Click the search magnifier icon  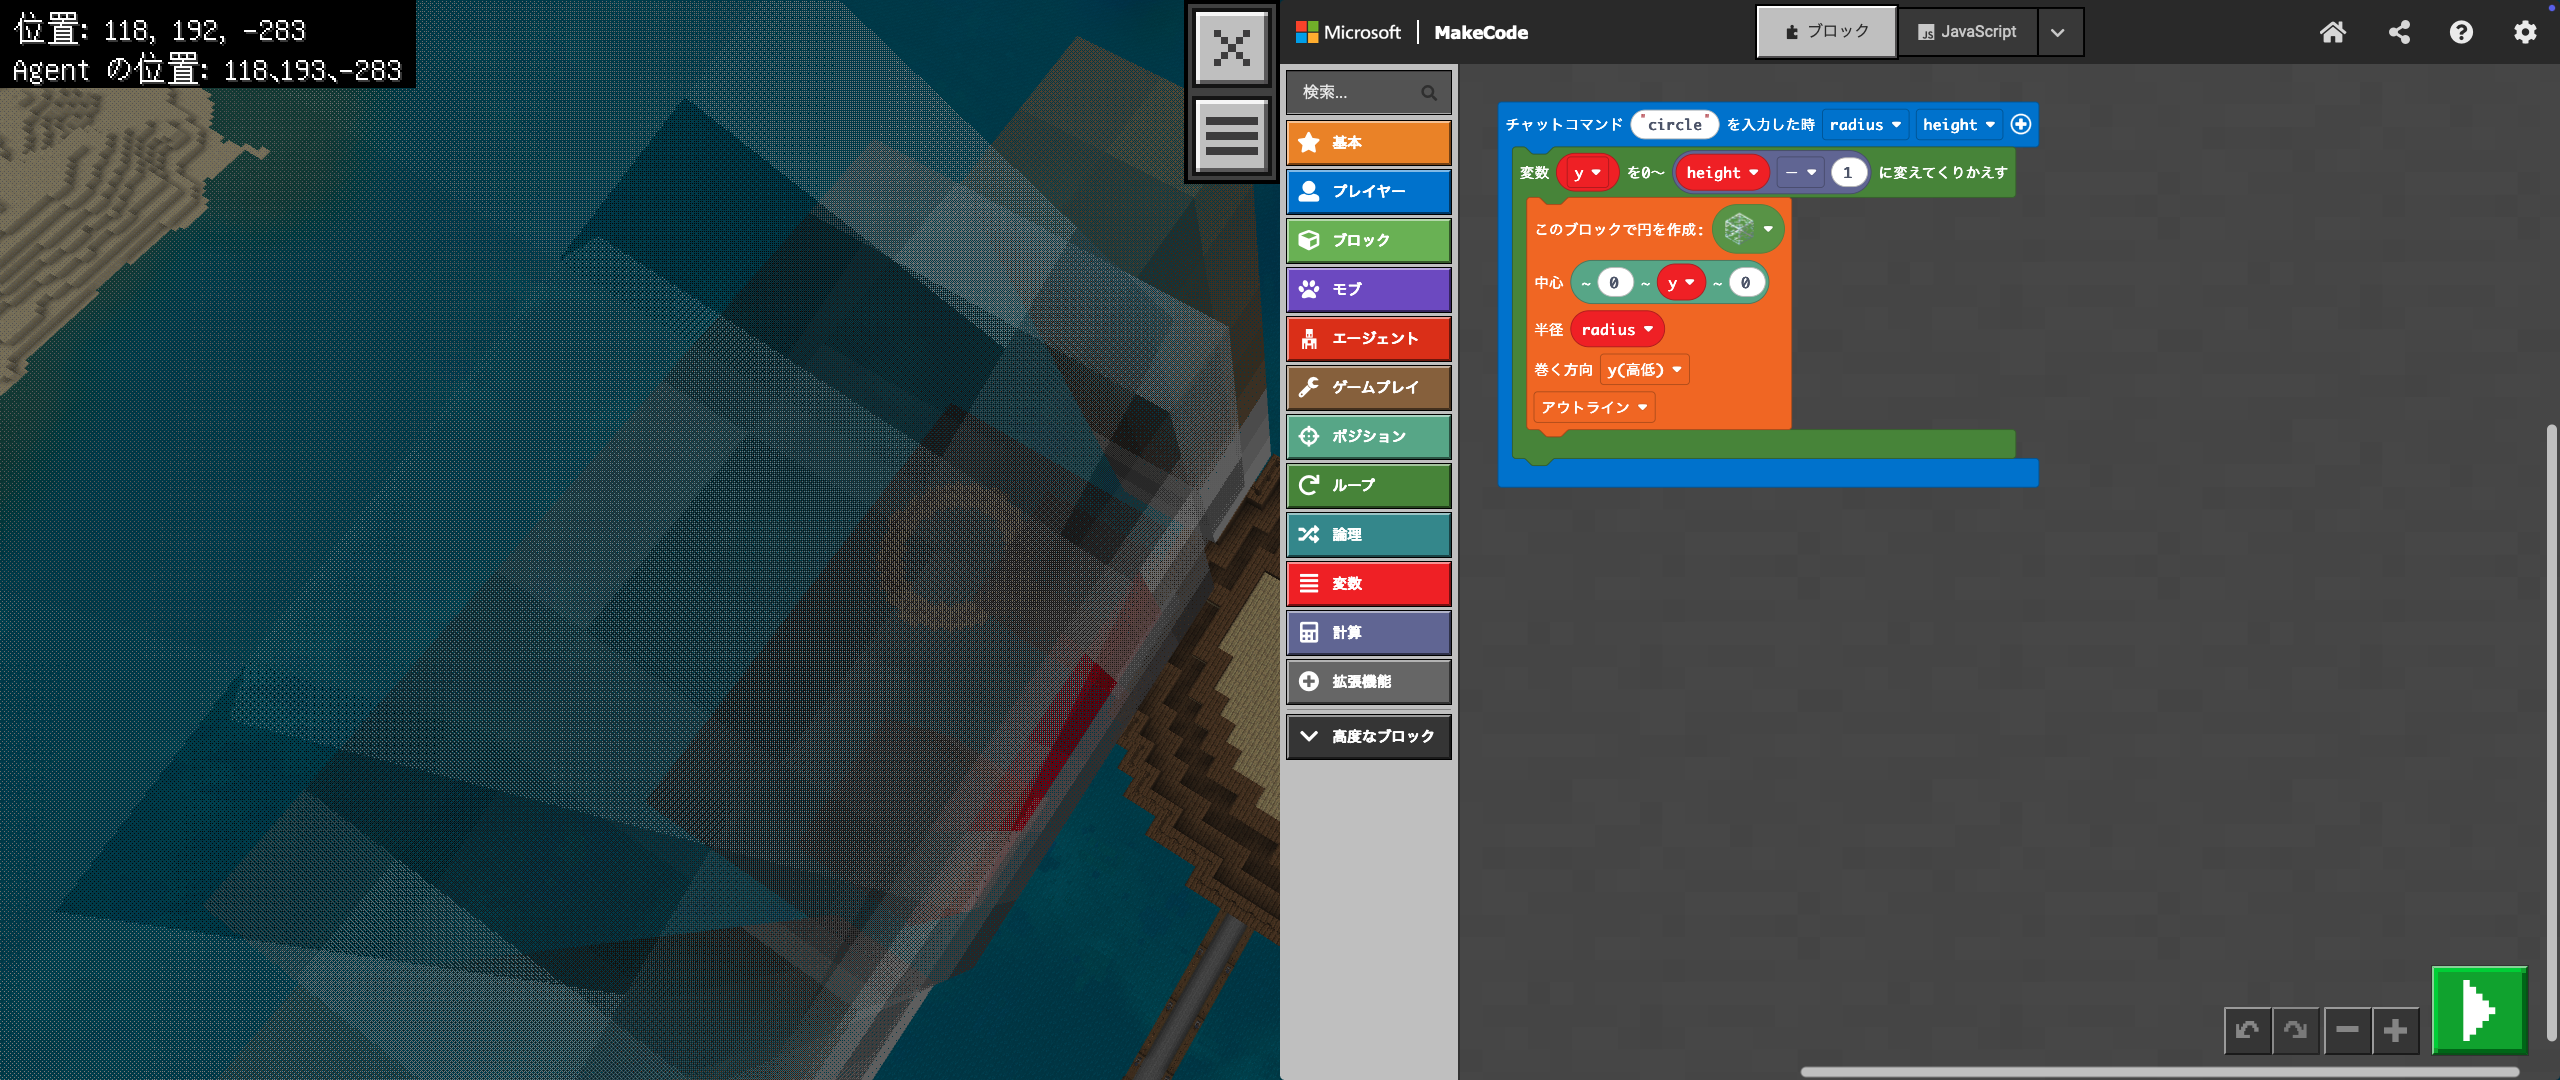click(1428, 93)
